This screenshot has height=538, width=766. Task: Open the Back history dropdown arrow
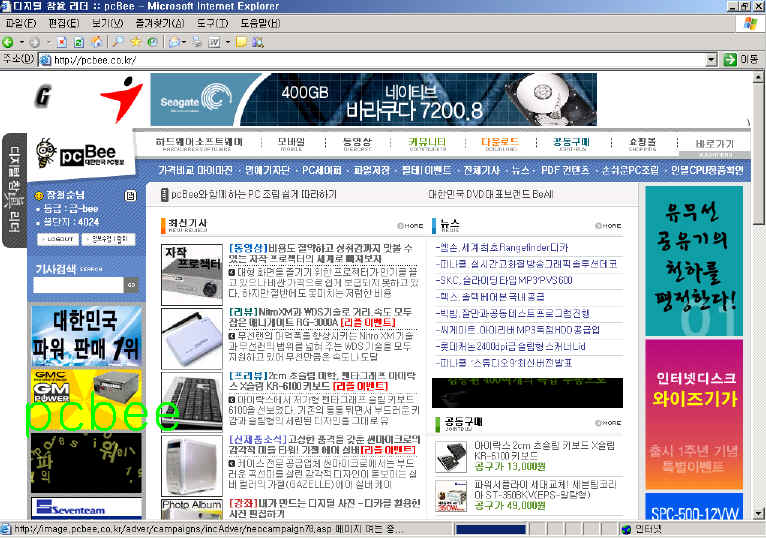(x=21, y=43)
